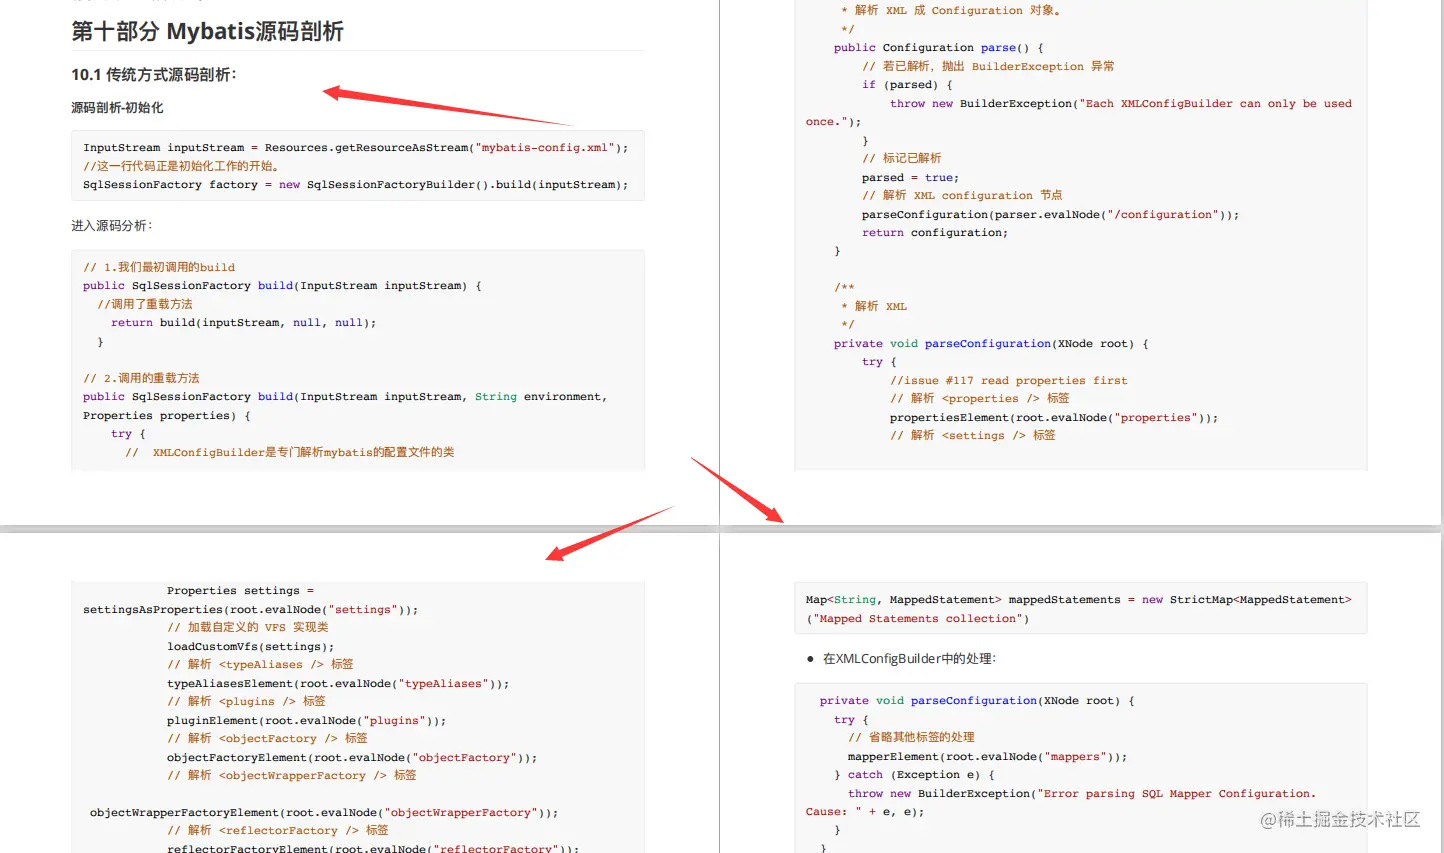
Task: Click comment "// 加载自定义的 VFS 实现类"
Action: pos(248,628)
